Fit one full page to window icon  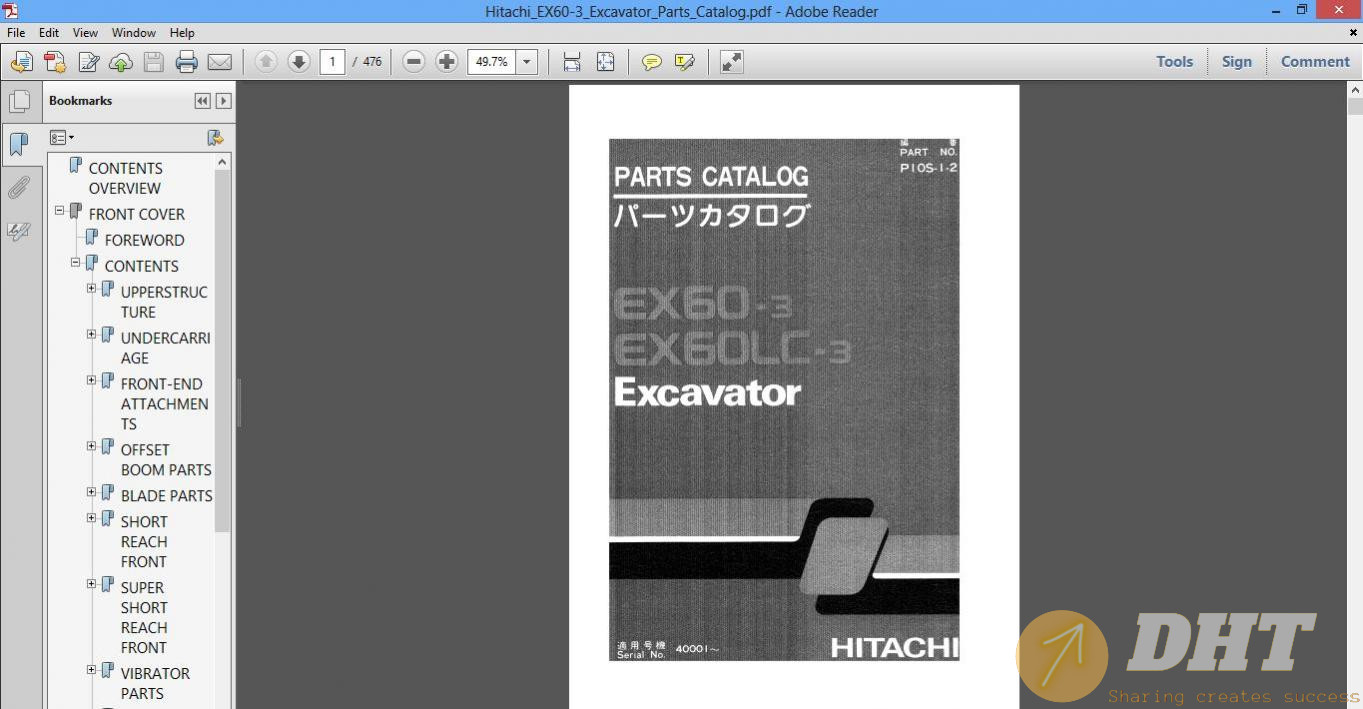tap(605, 62)
